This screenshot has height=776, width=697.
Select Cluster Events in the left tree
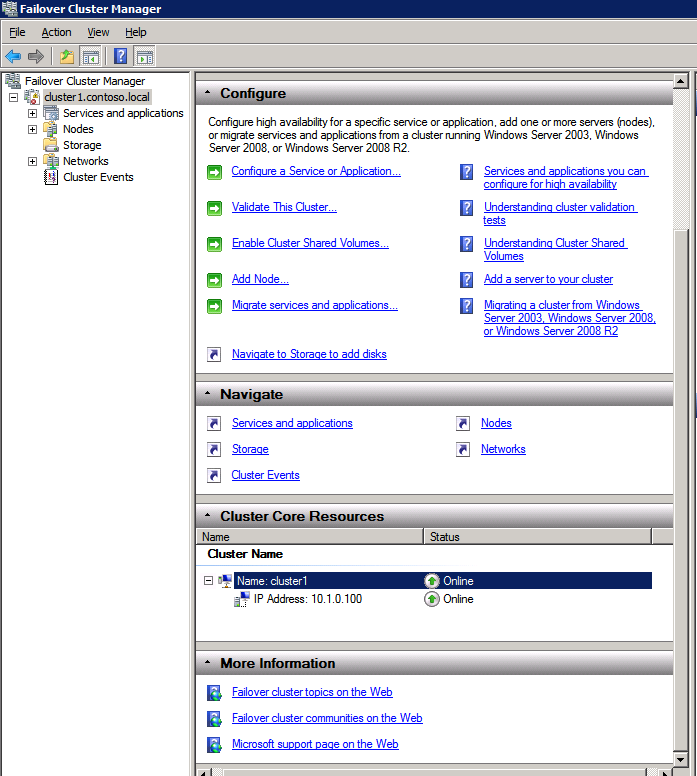tap(98, 177)
